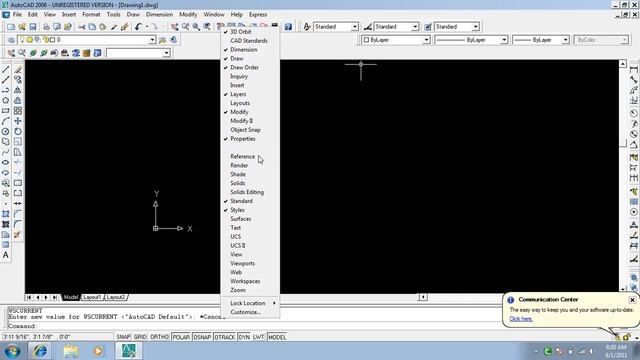The image size is (640, 360).
Task: Close the Communication Center balloon
Action: point(632,300)
